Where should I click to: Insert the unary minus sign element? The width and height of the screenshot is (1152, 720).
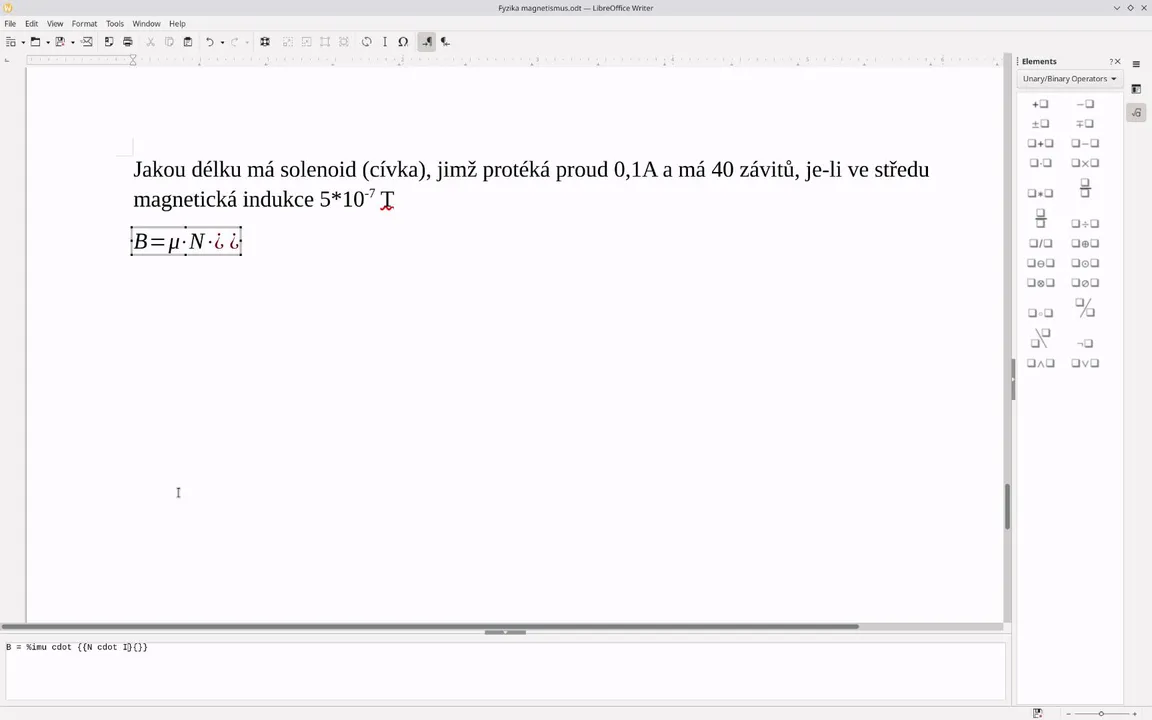(1085, 104)
